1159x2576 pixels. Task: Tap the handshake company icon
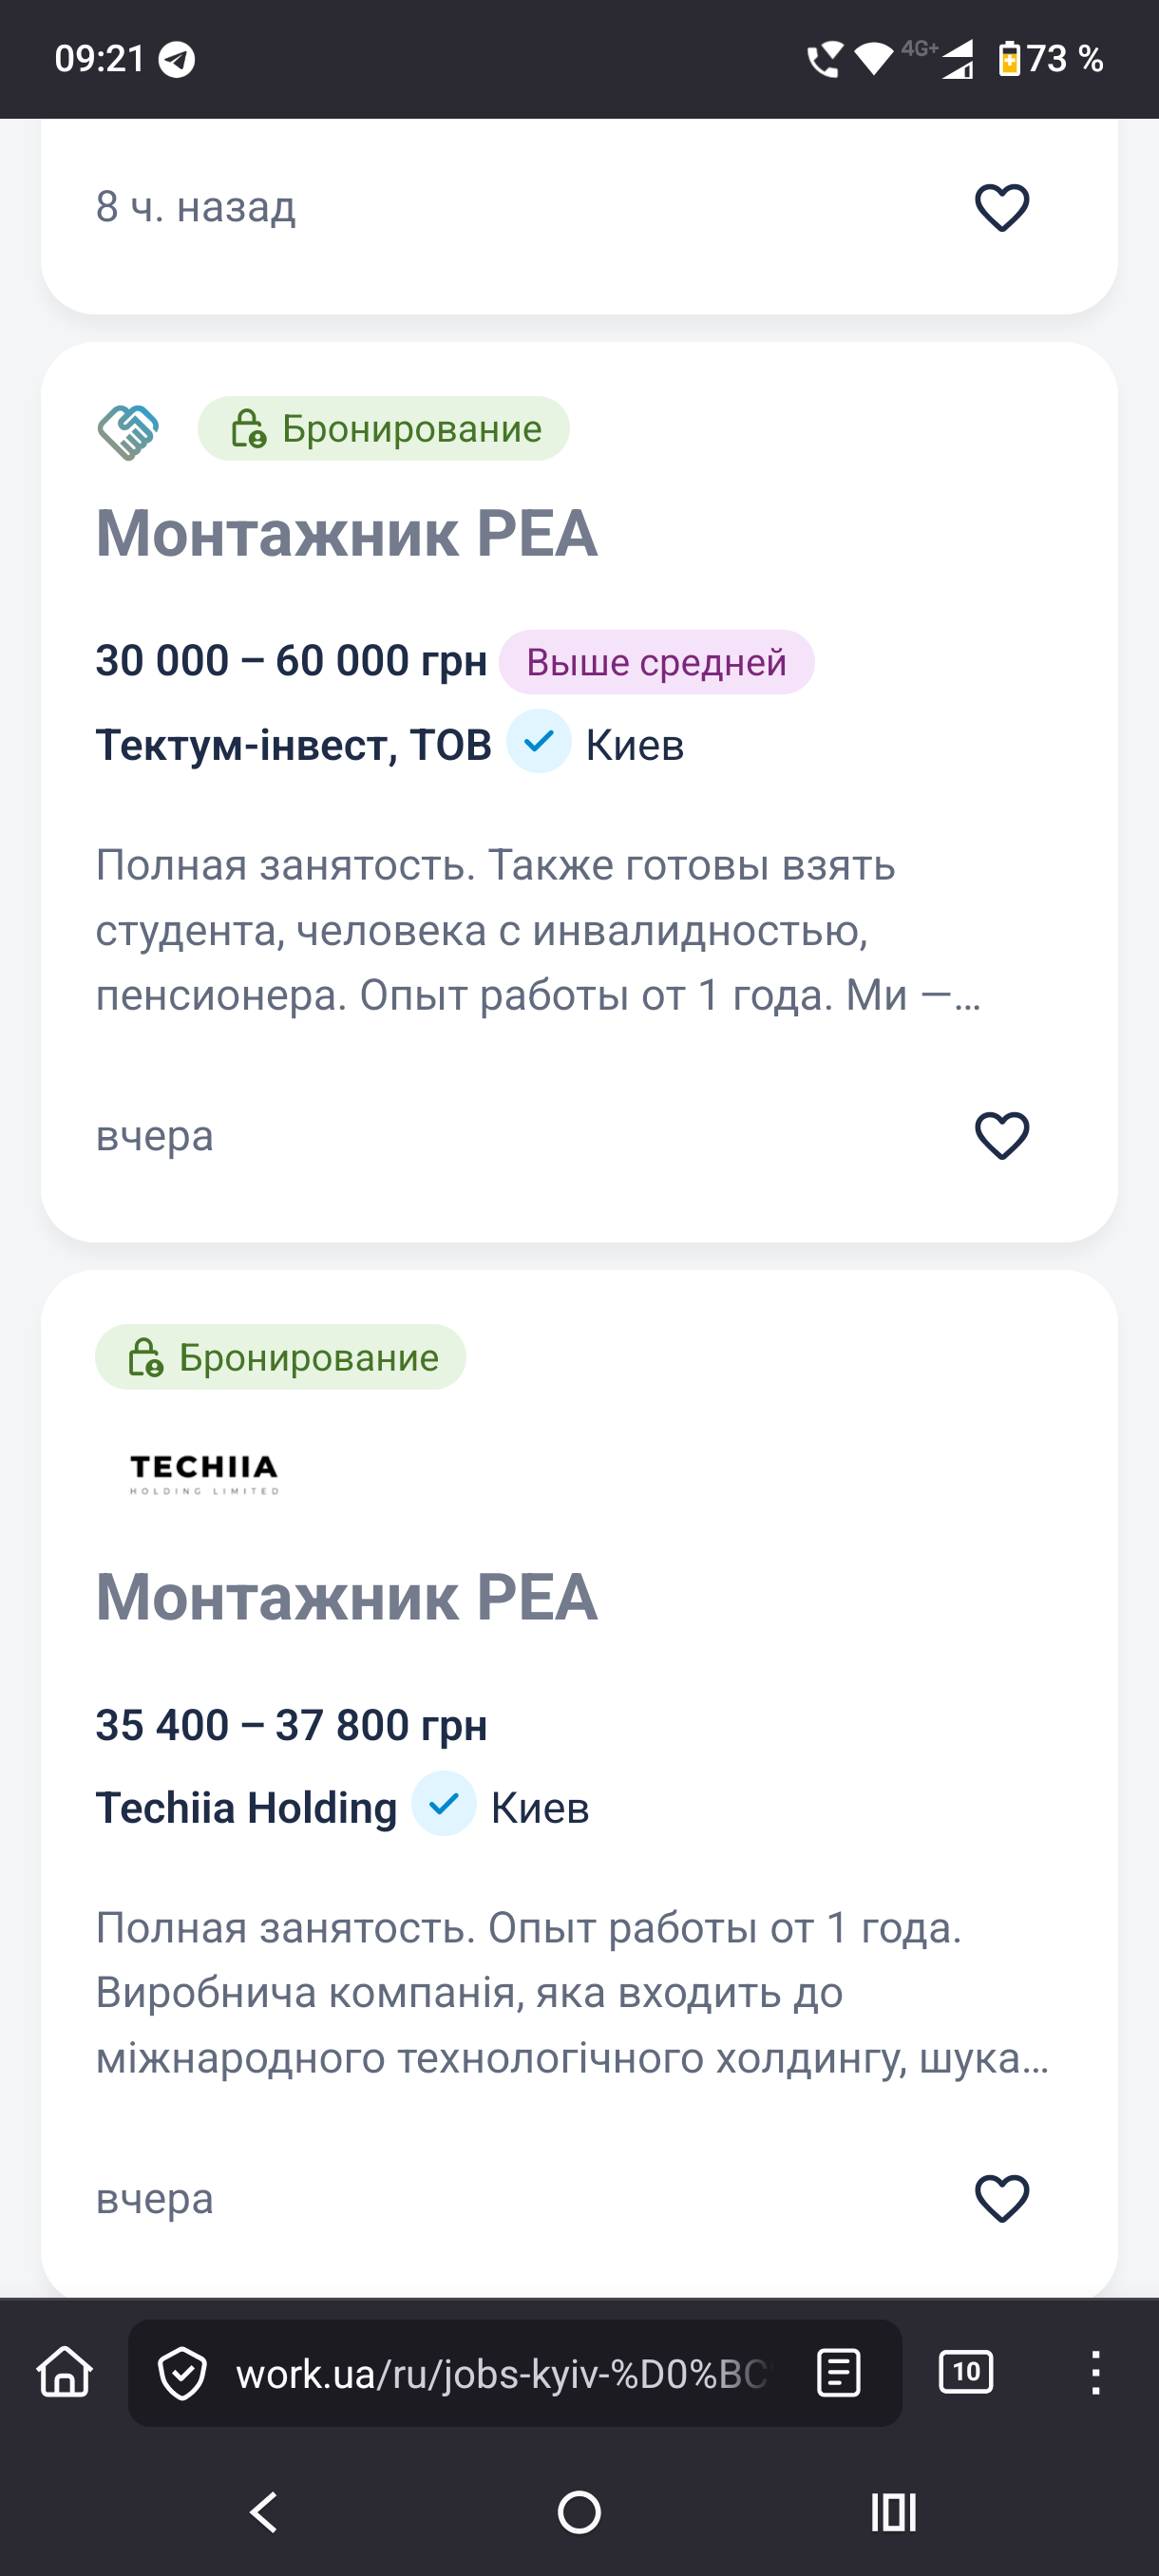pyautogui.click(x=128, y=431)
